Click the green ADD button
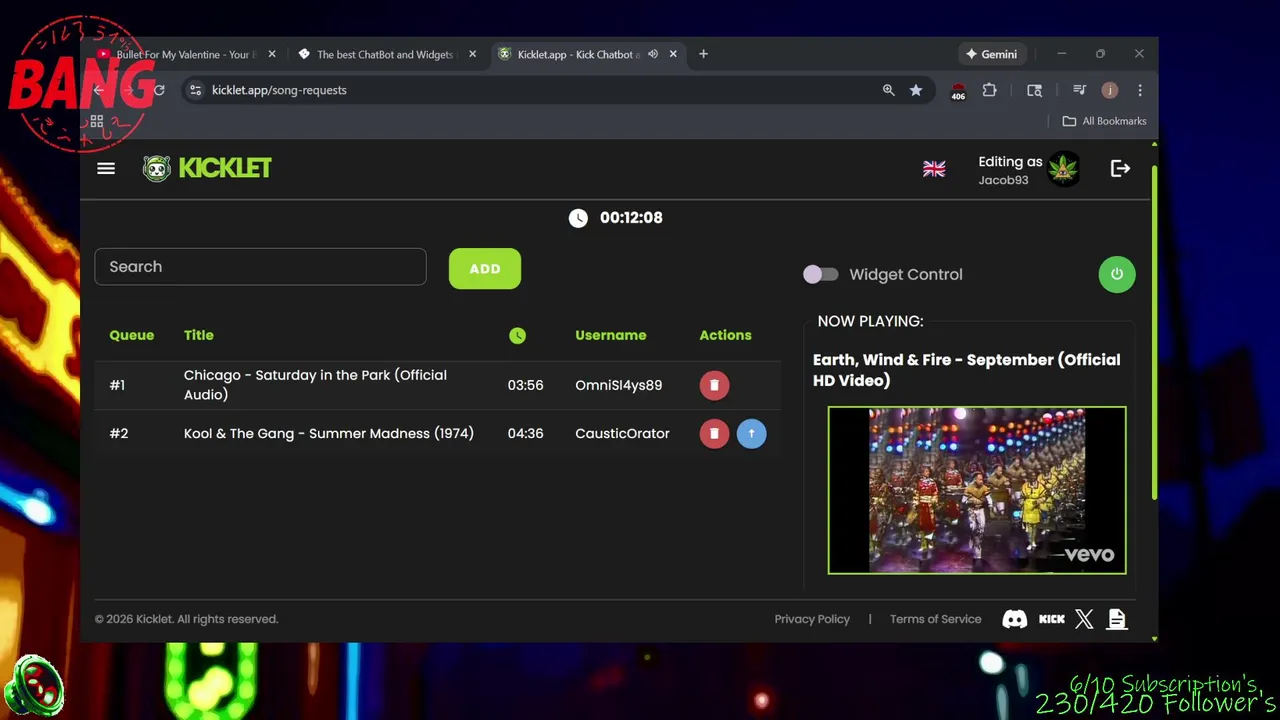 click(485, 269)
